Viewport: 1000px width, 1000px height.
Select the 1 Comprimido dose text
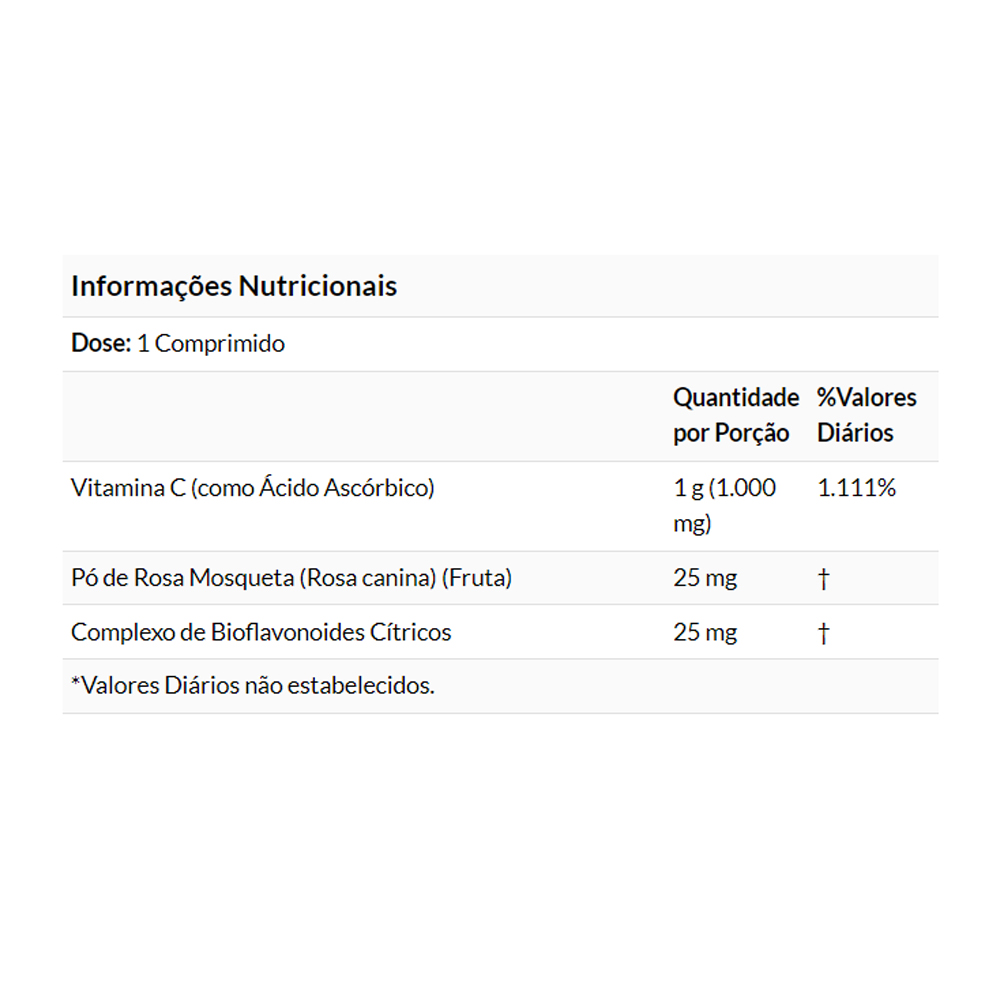(x=211, y=344)
